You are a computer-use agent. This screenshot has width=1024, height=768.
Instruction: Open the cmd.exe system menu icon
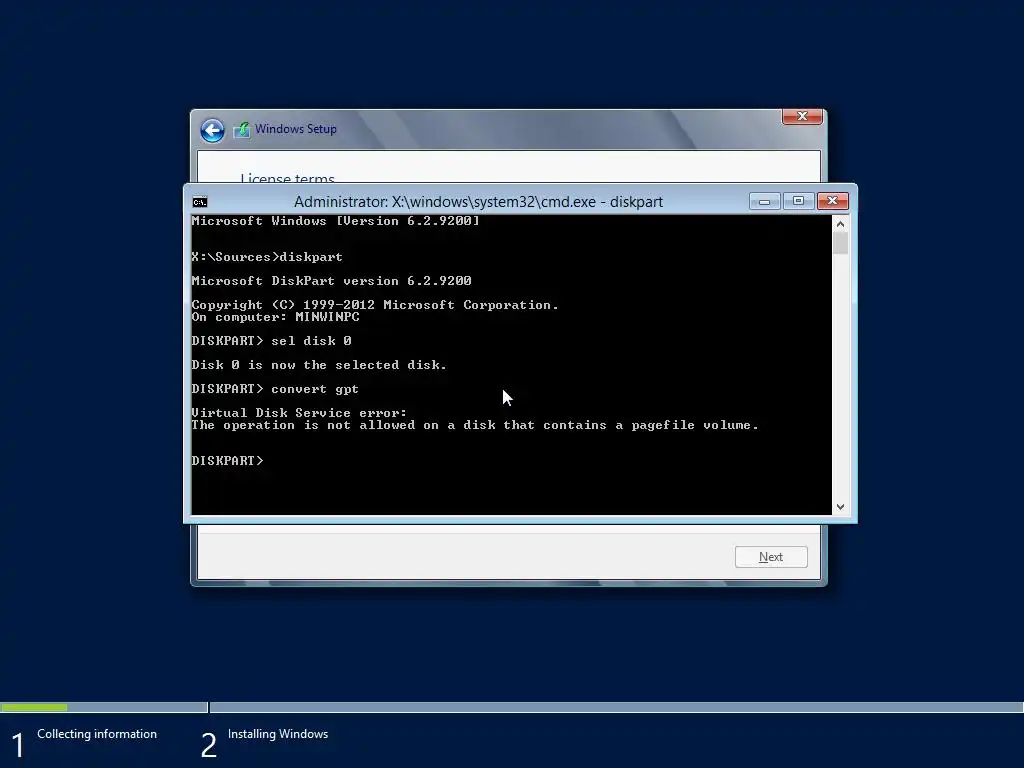[200, 202]
